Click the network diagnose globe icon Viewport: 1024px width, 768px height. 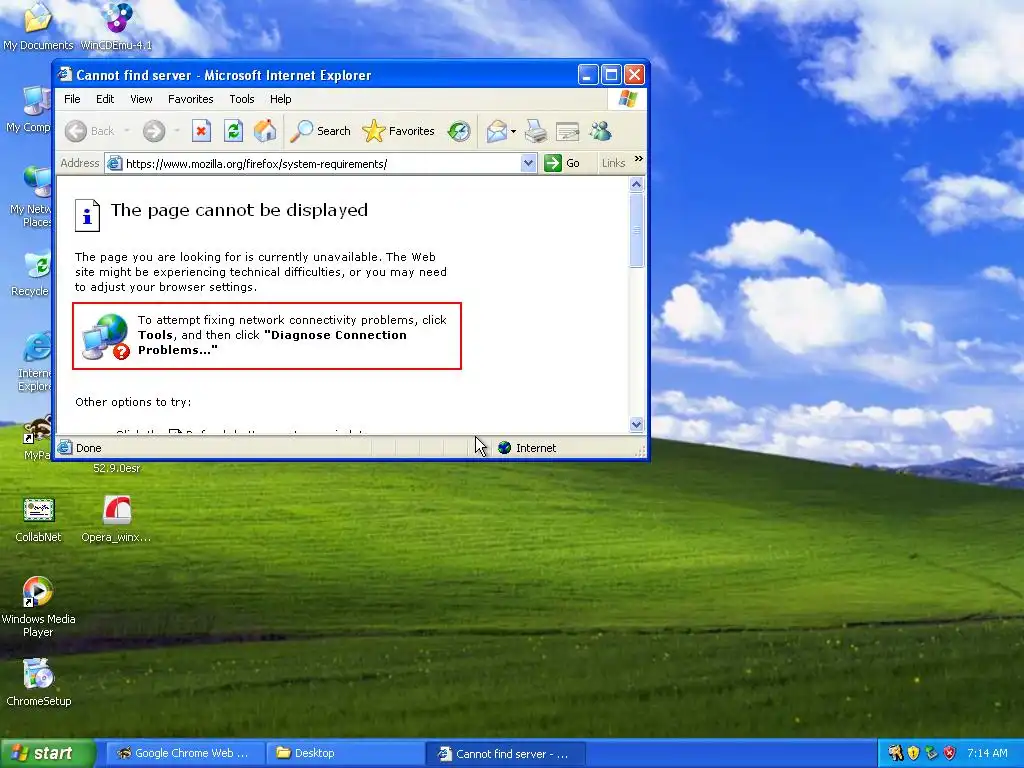(x=105, y=336)
